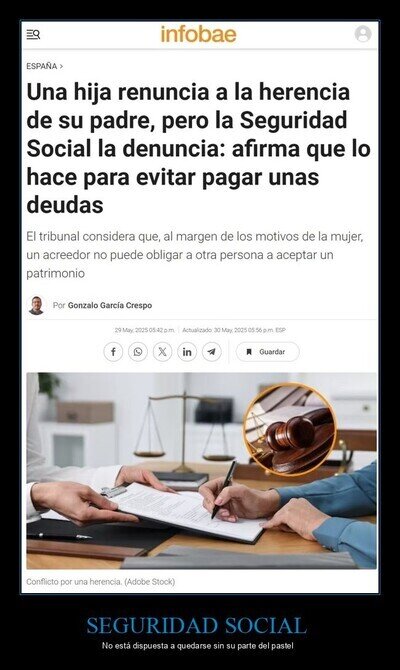Click the gavel circular inset image
Image resolution: width=400 pixels, height=670 pixels.
pos(290,429)
